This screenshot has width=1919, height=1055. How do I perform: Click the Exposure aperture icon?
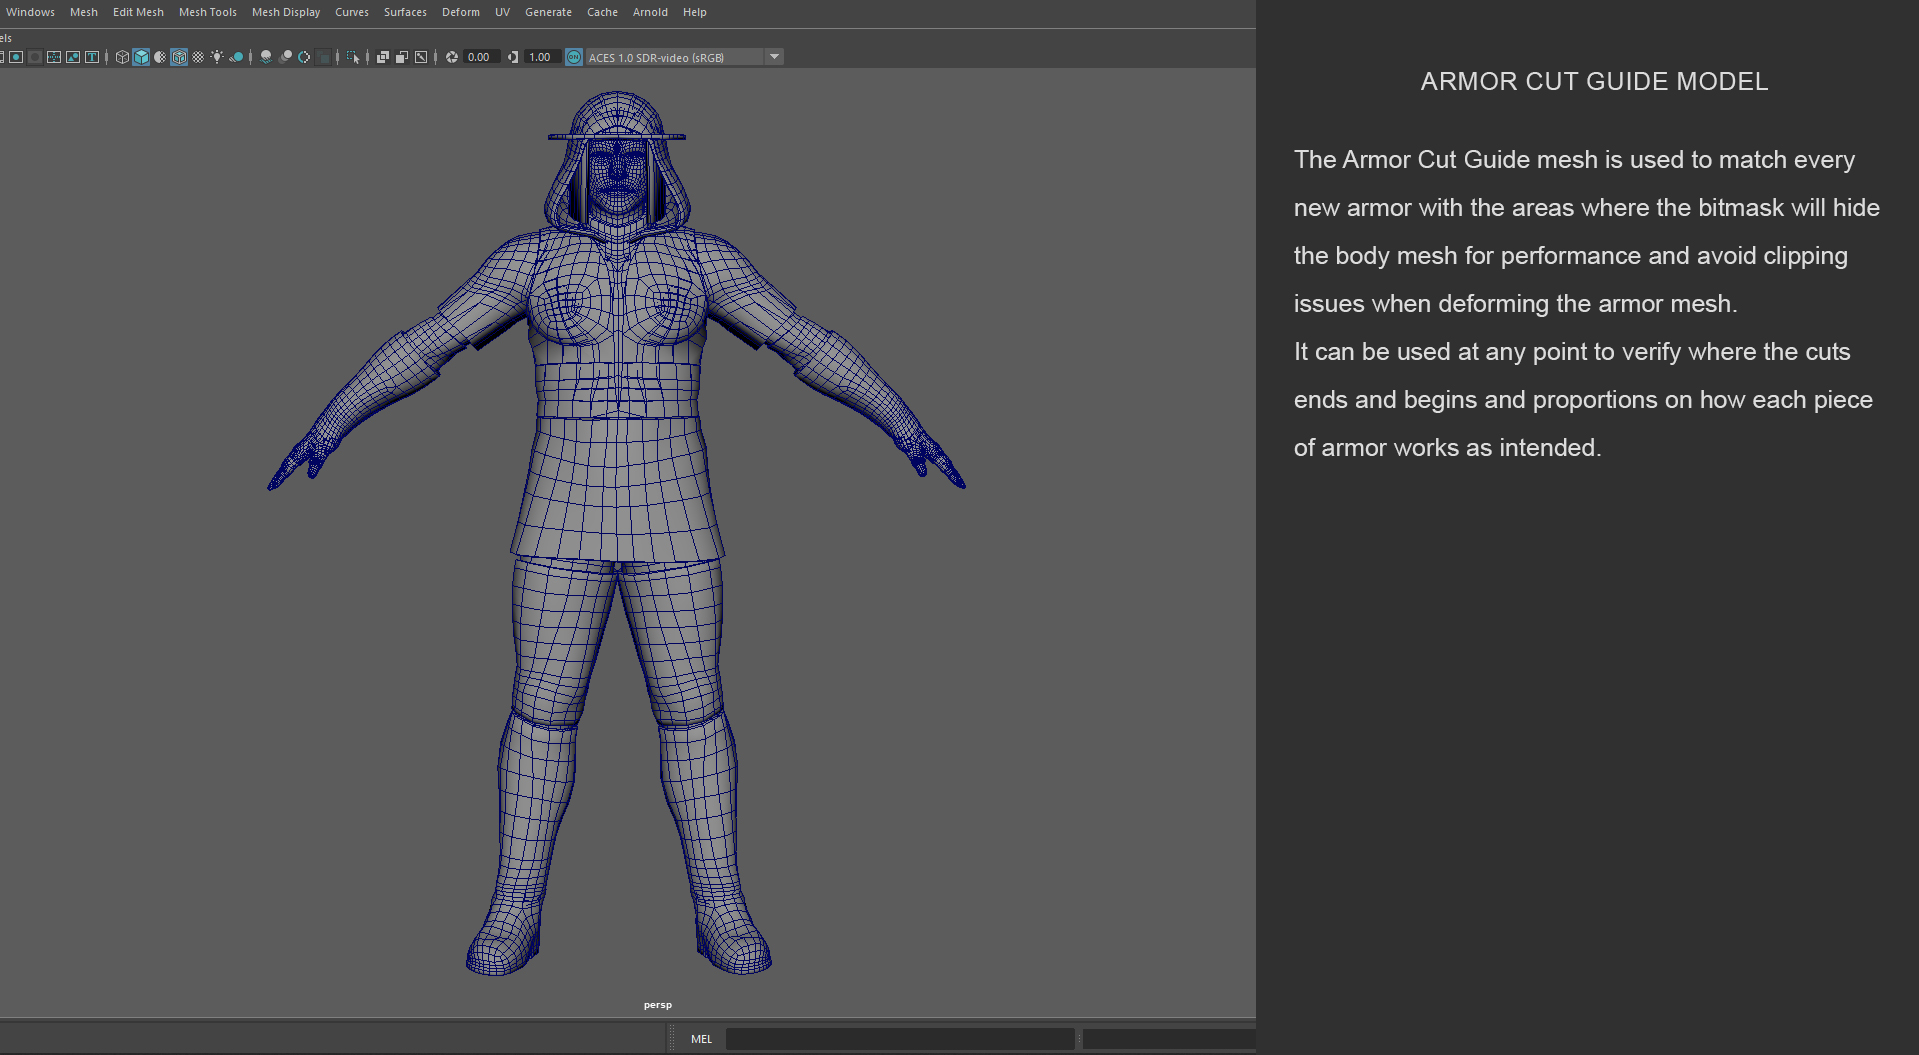point(452,57)
